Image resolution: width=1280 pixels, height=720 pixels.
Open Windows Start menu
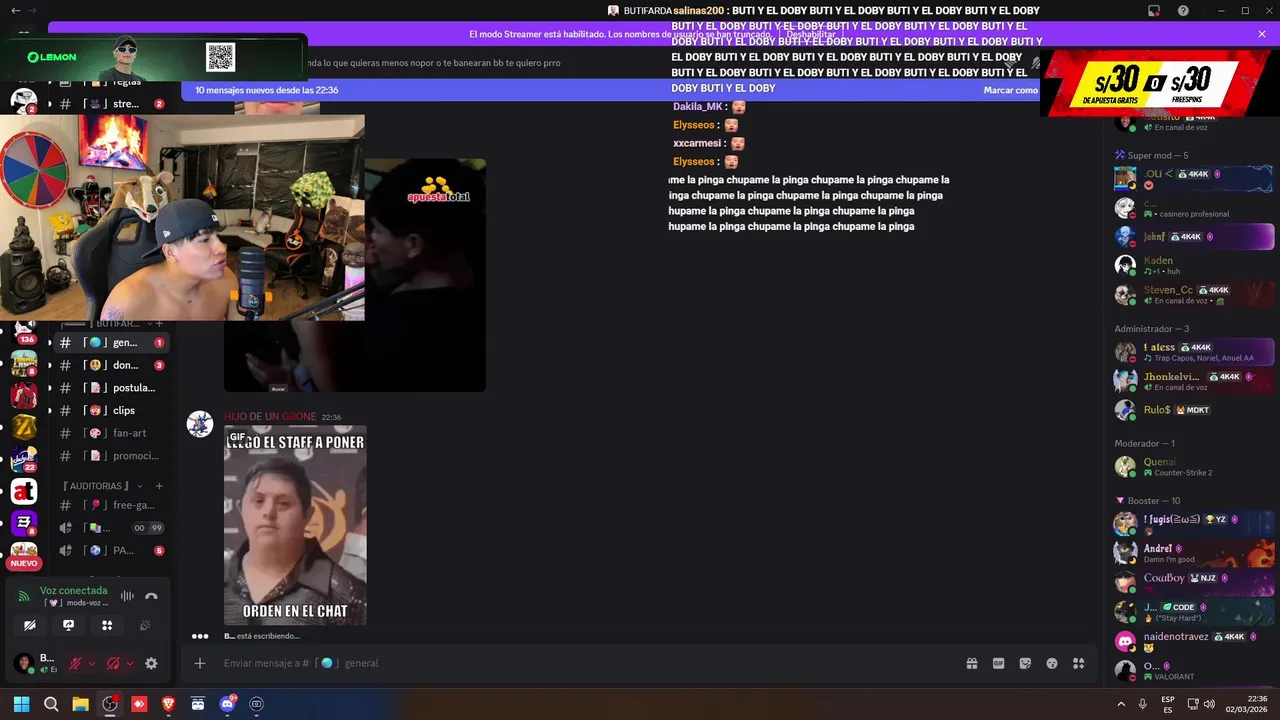(21, 704)
